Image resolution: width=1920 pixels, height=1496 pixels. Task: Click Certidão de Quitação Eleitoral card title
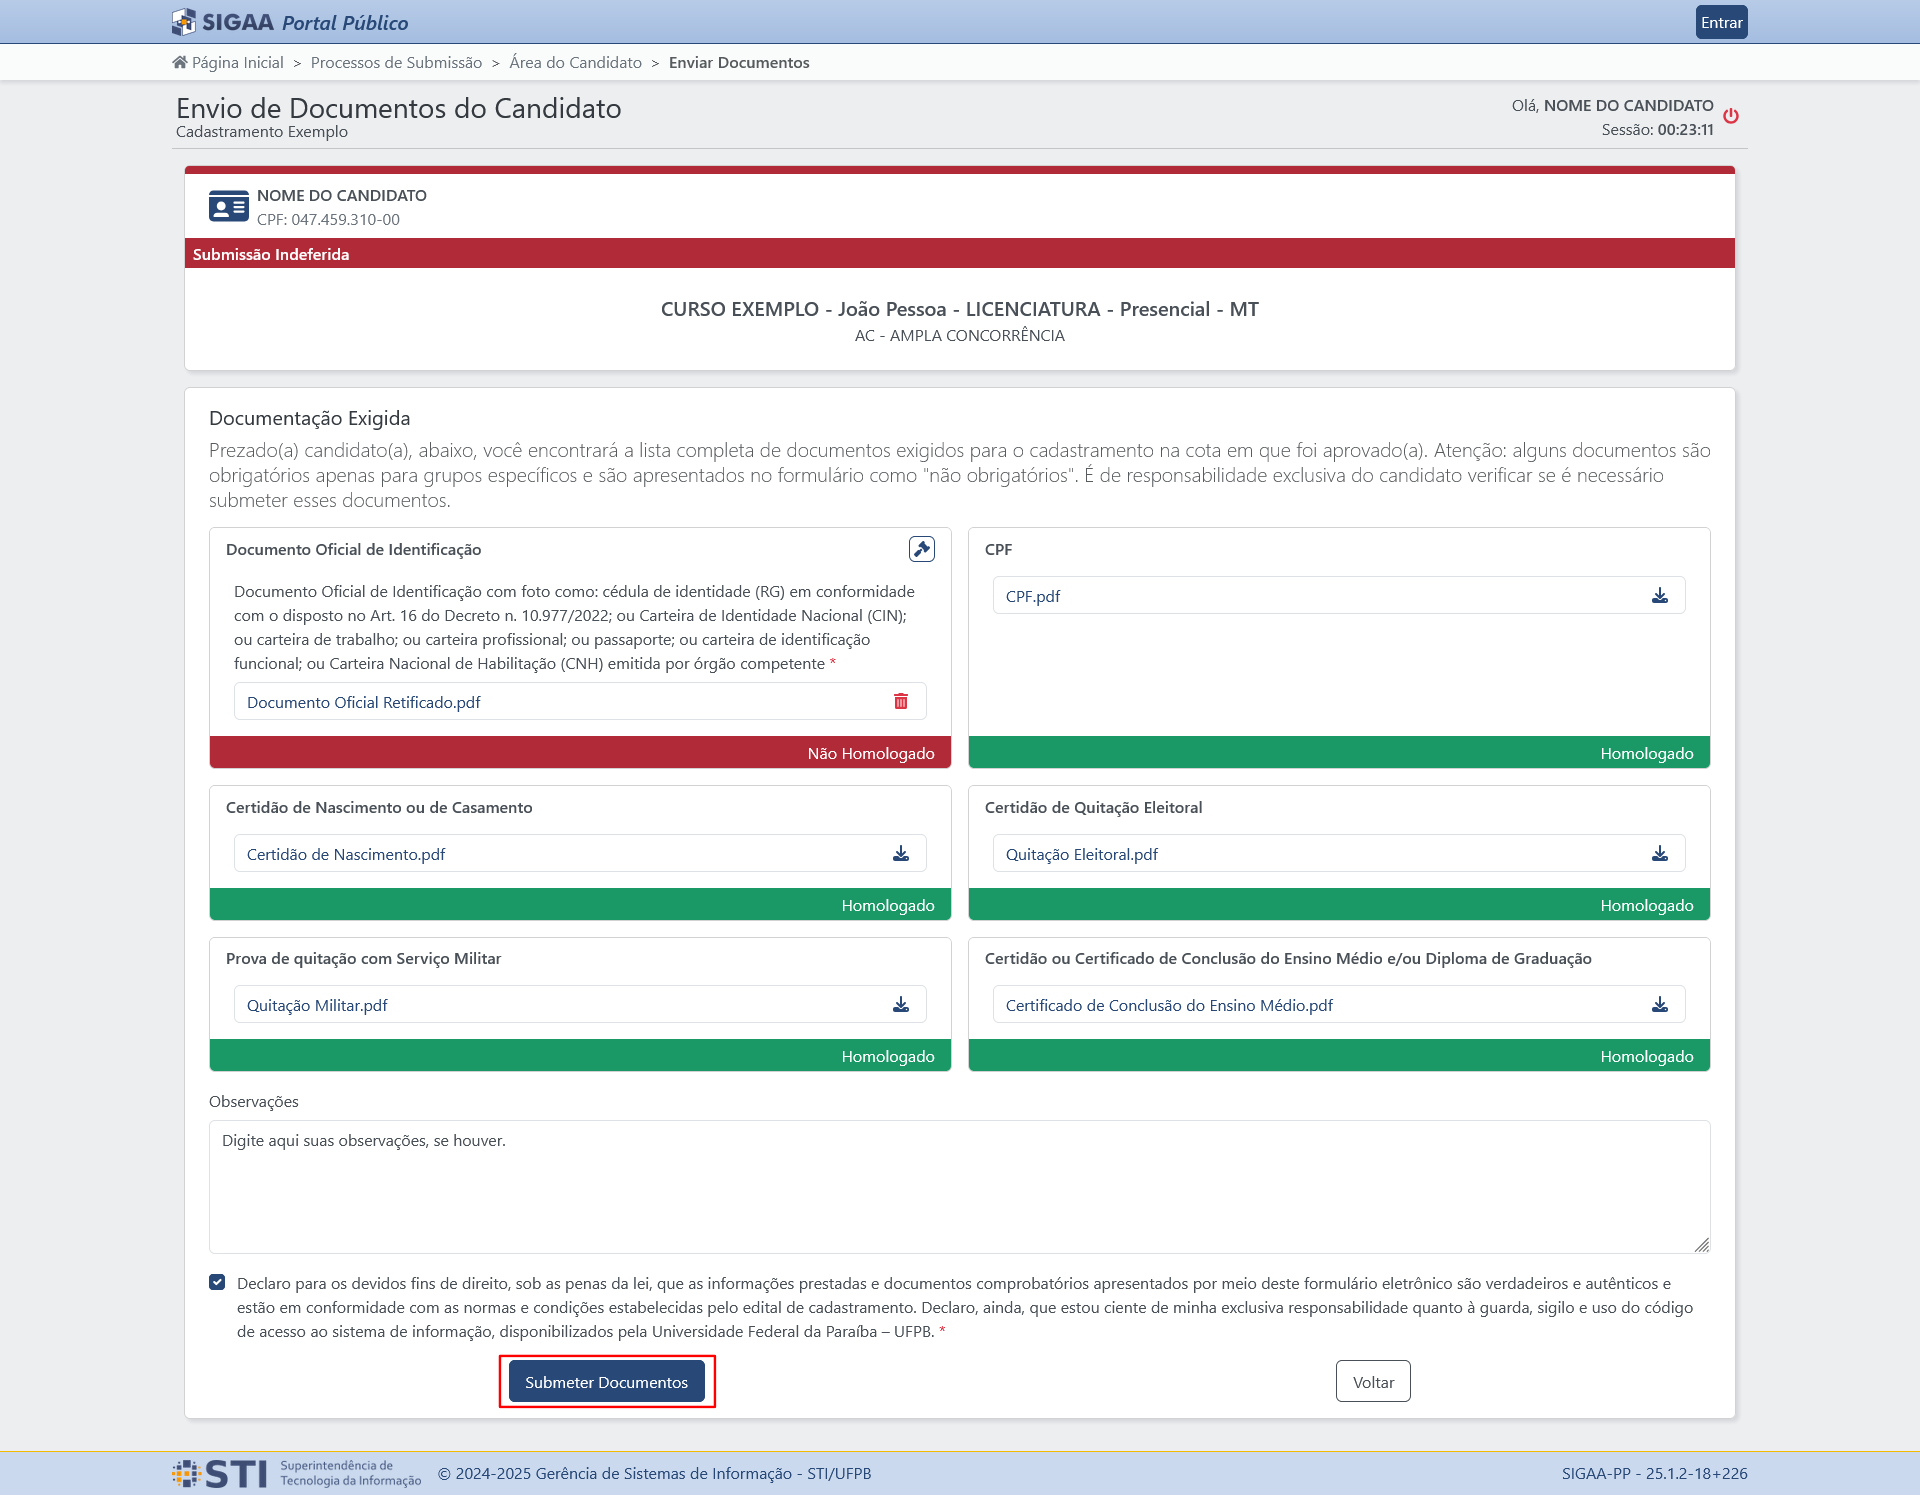1093,807
